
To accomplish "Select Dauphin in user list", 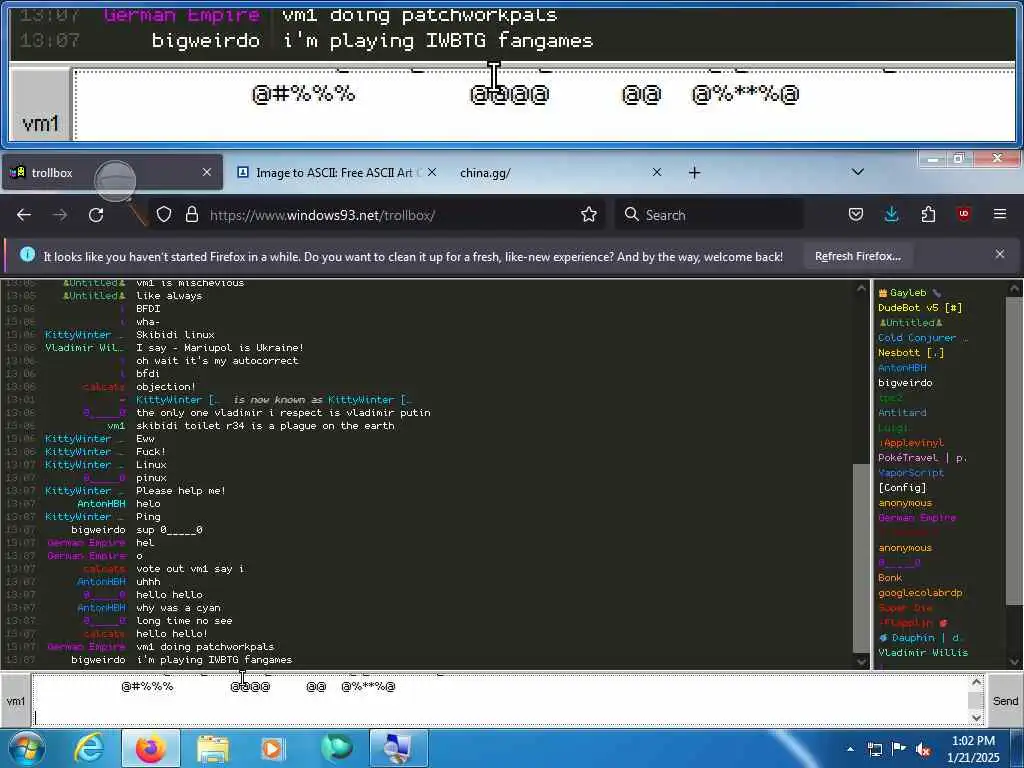I will 919,638.
